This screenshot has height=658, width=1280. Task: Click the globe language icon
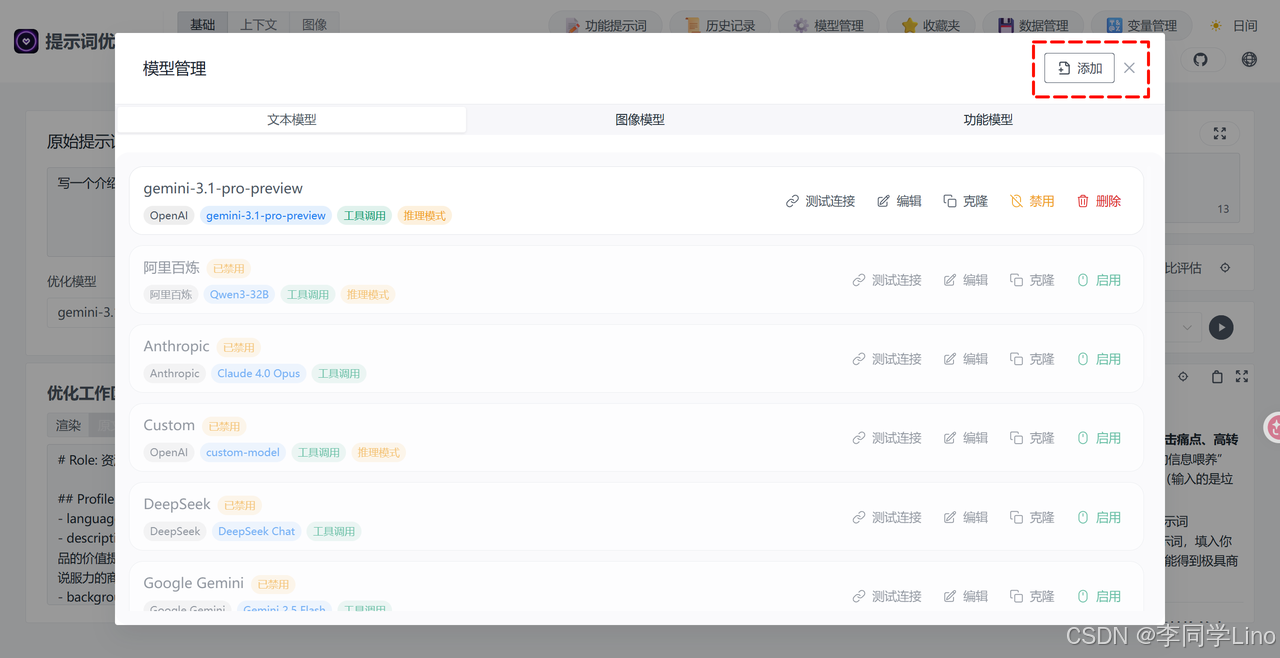point(1249,59)
